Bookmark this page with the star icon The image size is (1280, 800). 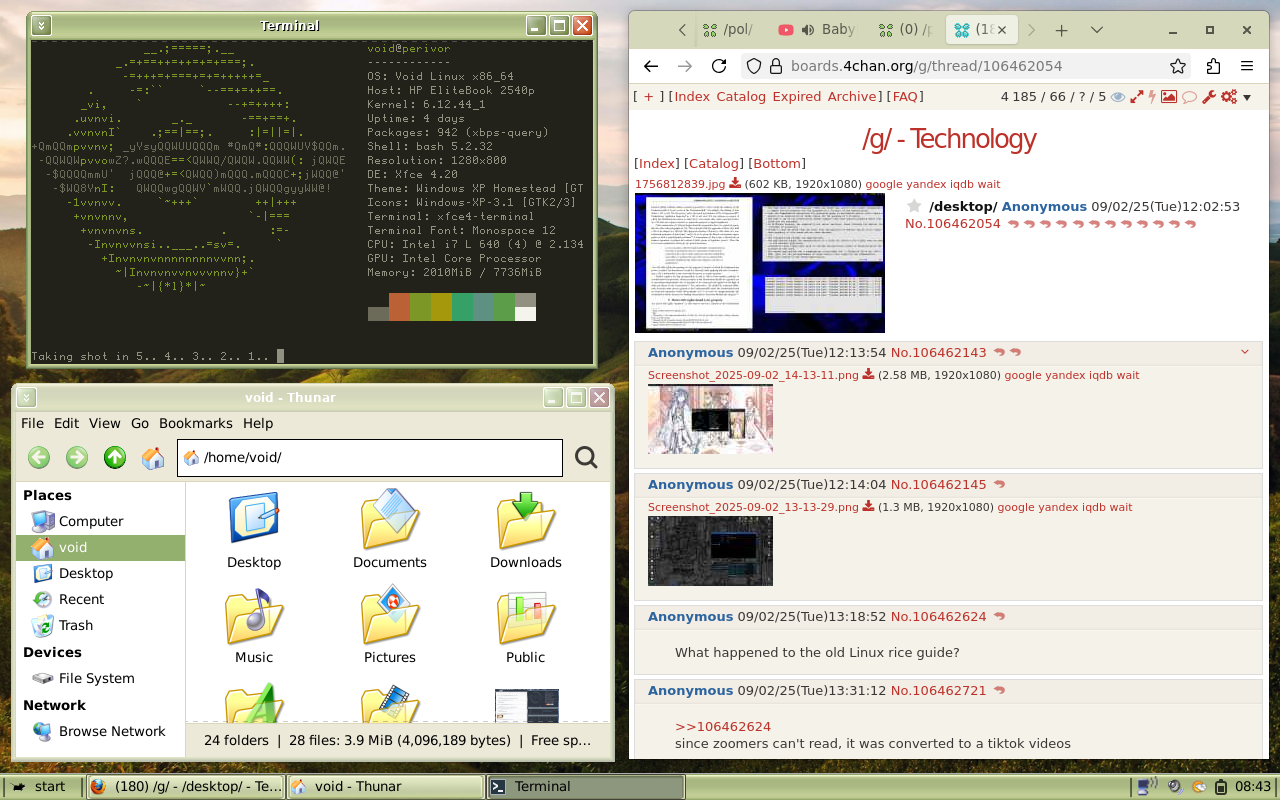point(1178,66)
